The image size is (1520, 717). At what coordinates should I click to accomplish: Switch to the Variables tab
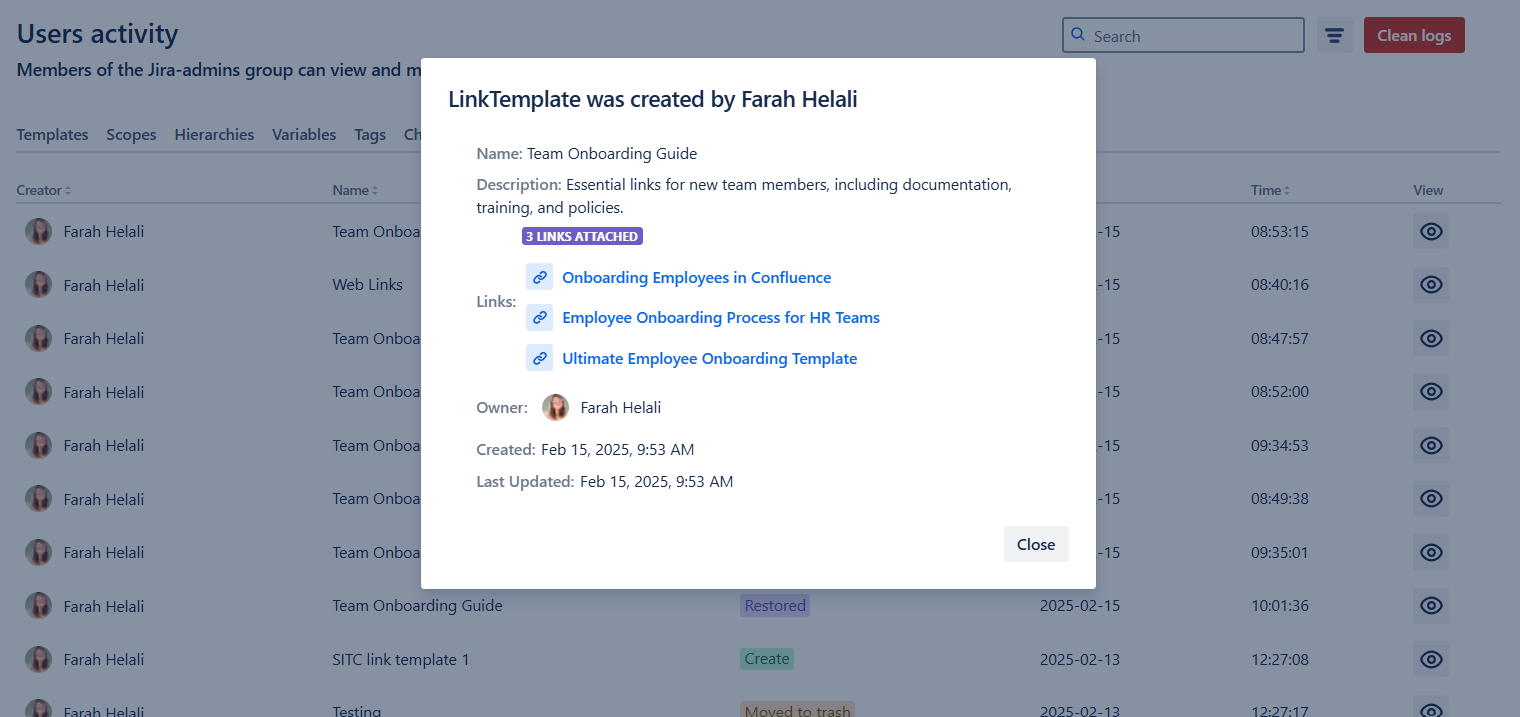point(304,135)
